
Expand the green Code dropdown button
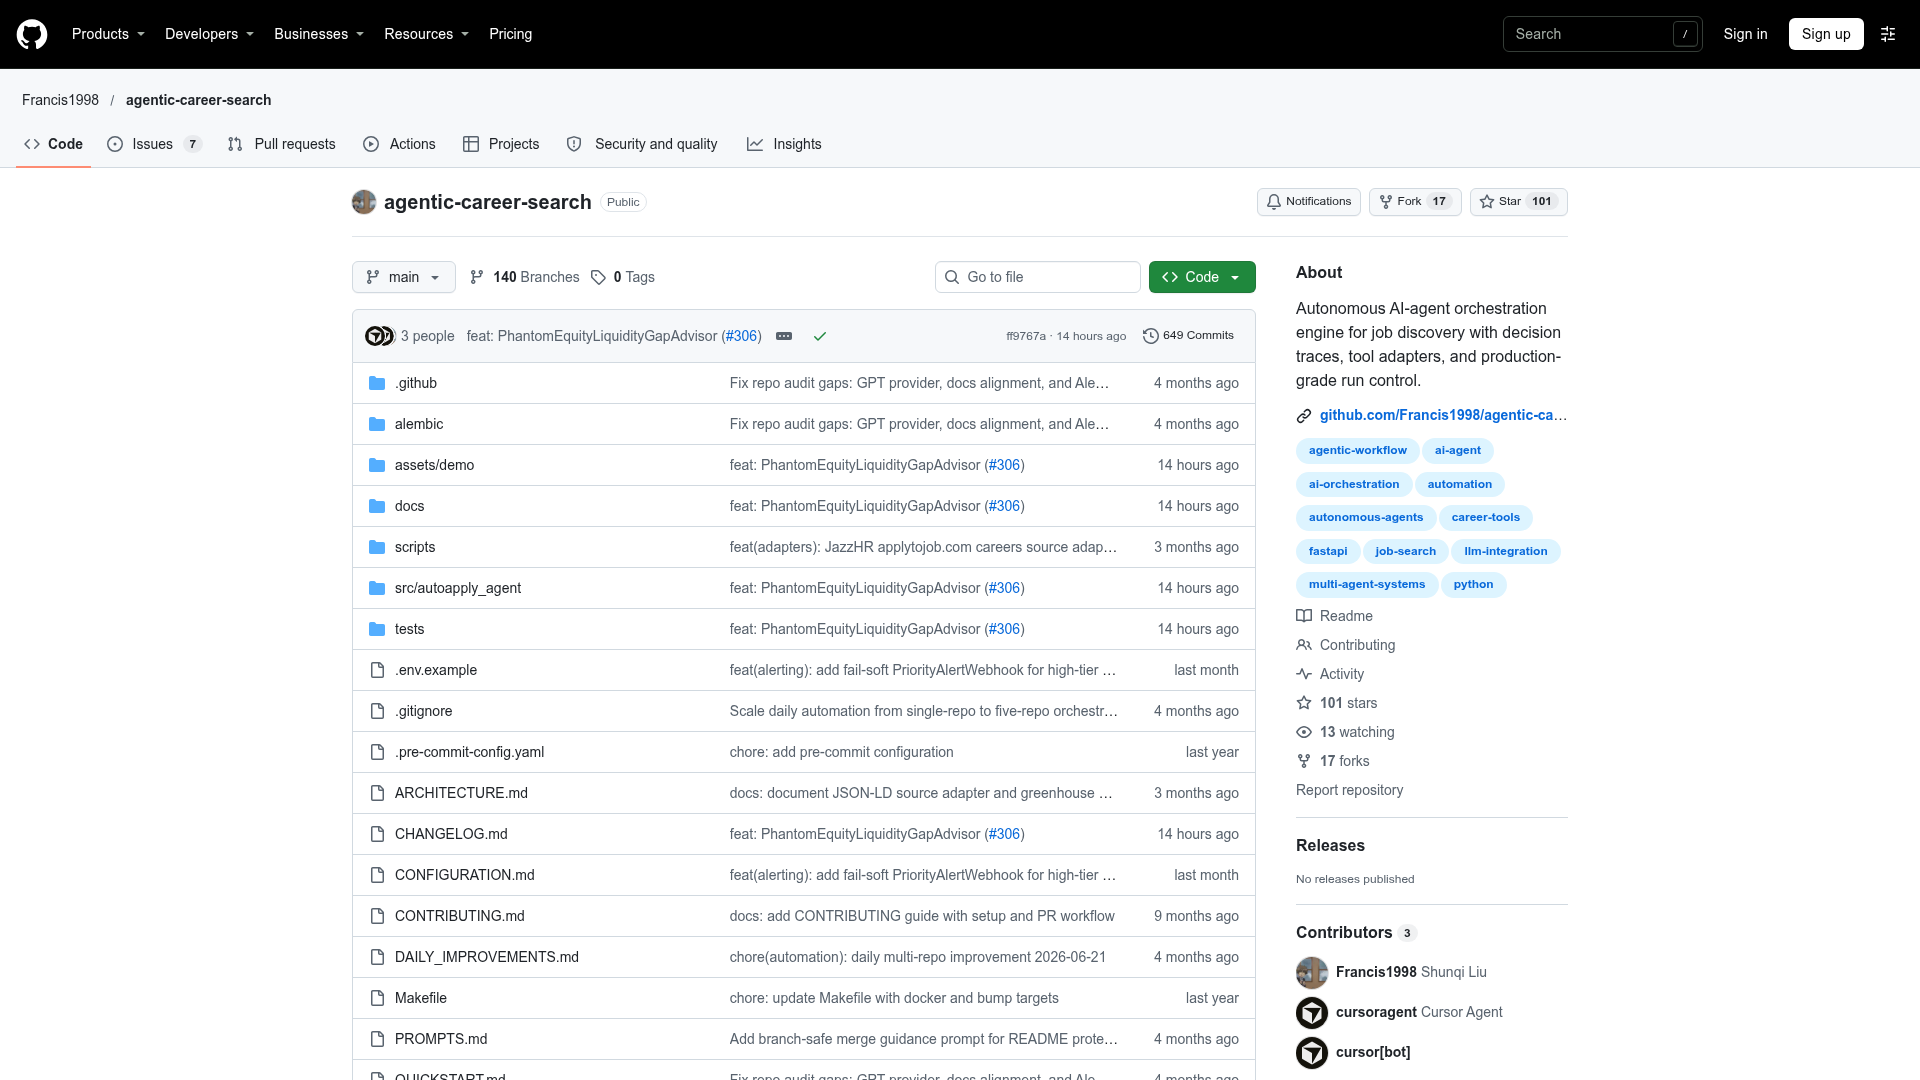(x=1202, y=277)
